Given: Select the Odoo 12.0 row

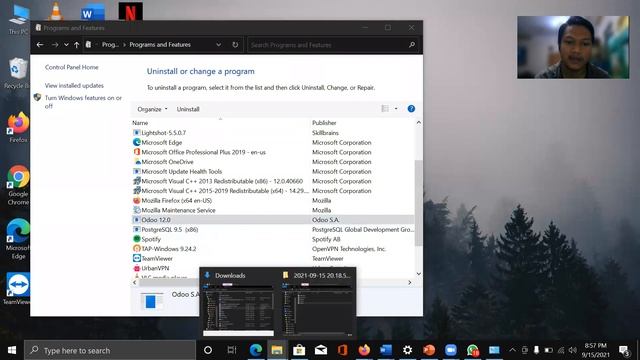Looking at the screenshot, I should pos(273,220).
